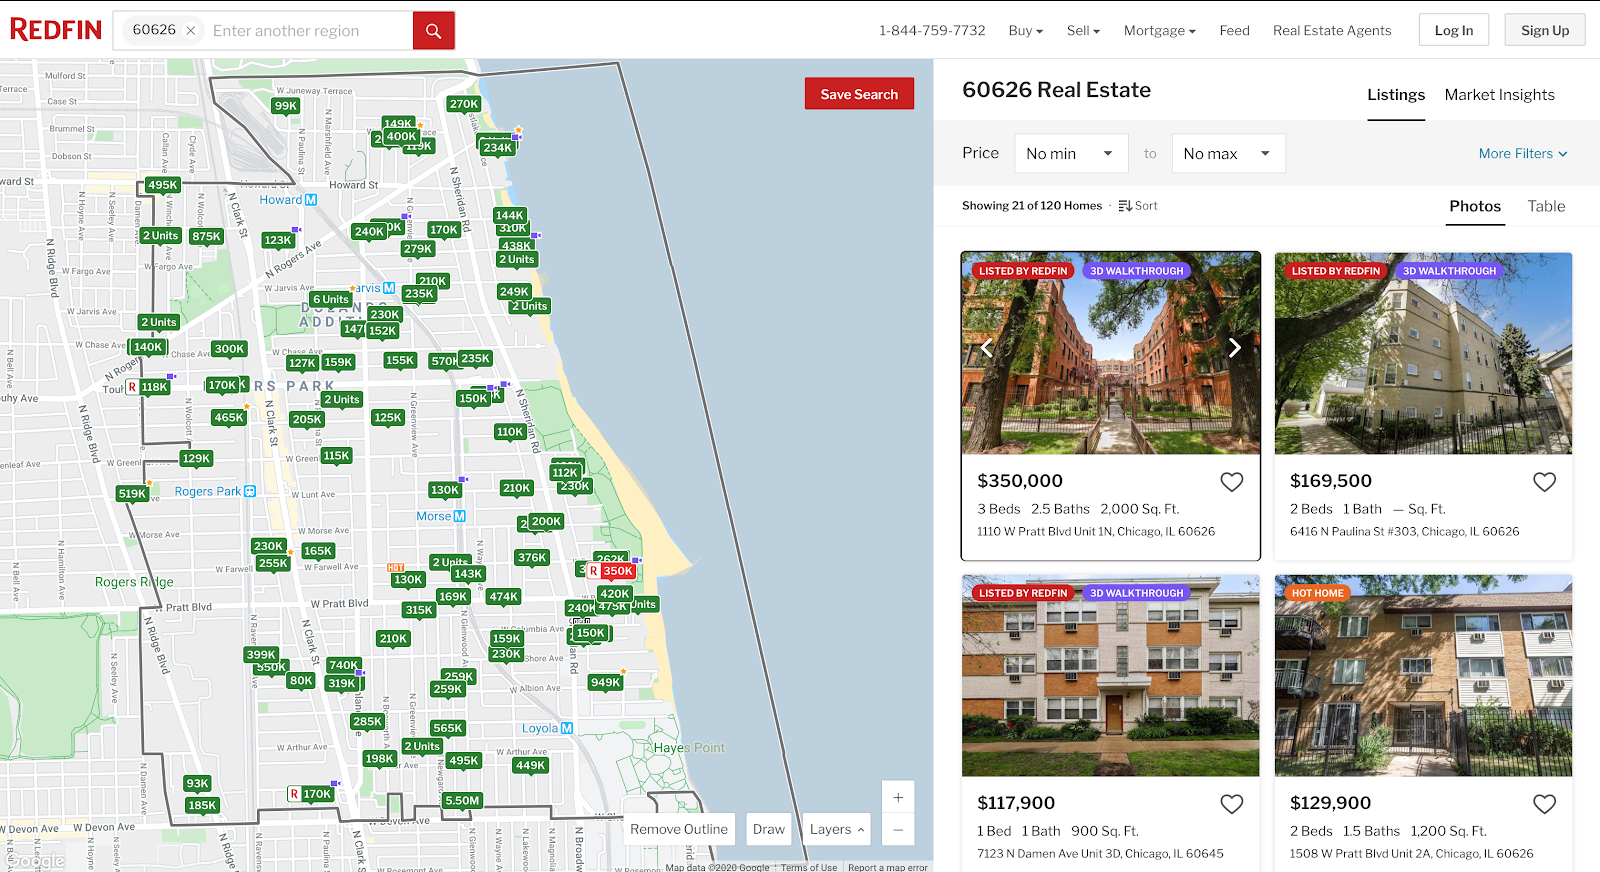Open the Sell dropdown menu

point(1083,31)
